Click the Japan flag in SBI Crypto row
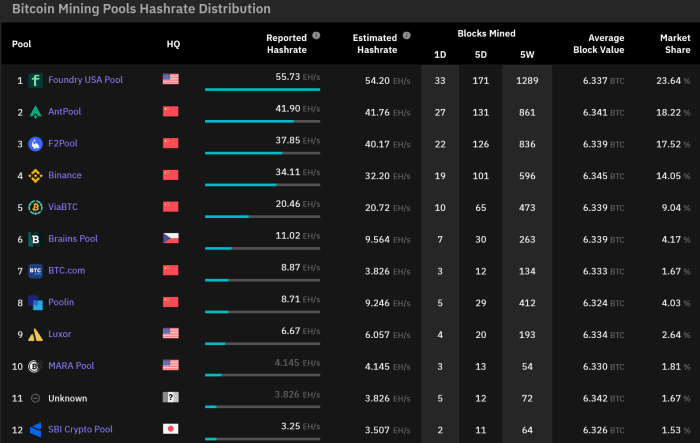Viewport: 700px width, 443px height. pos(170,429)
